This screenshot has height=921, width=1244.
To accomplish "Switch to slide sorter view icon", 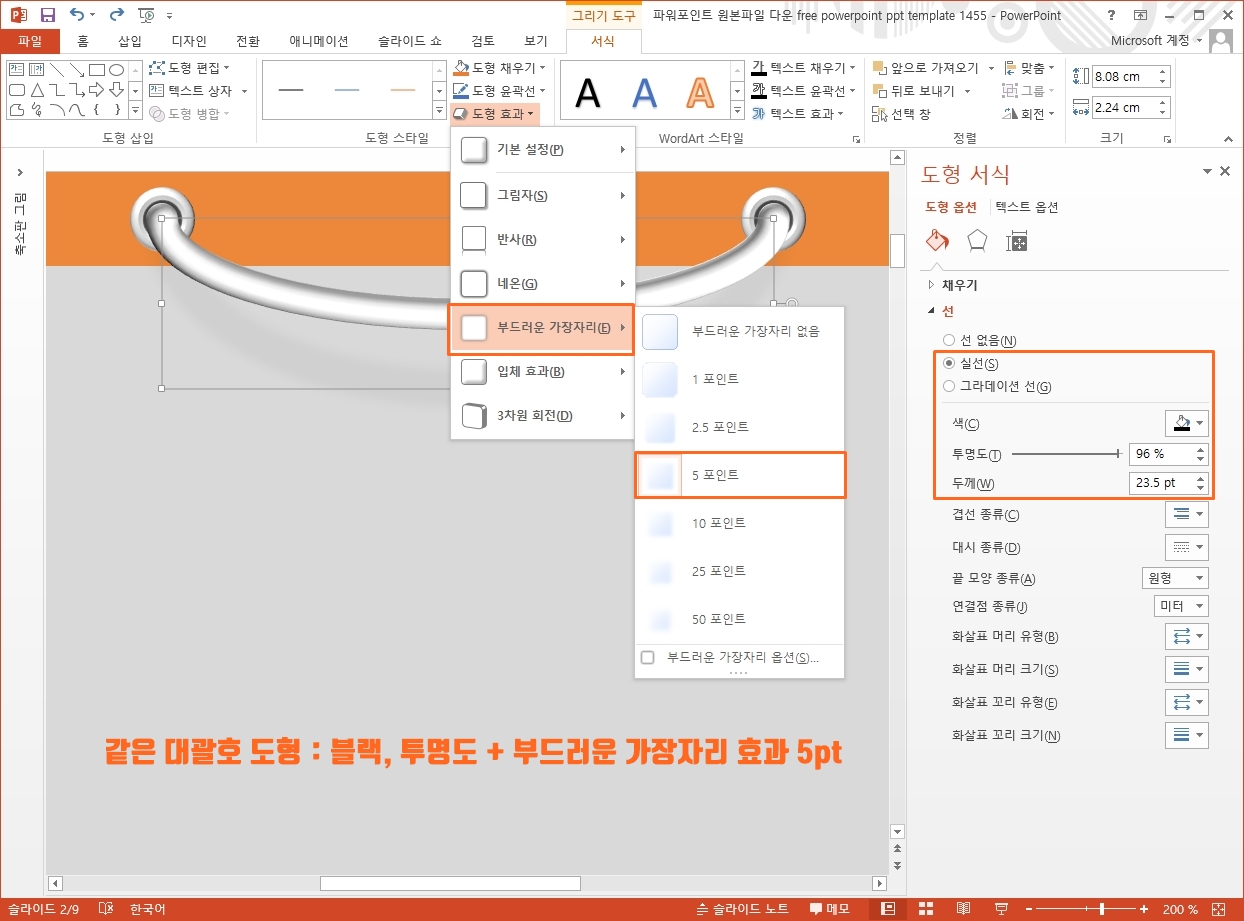I will 926,909.
